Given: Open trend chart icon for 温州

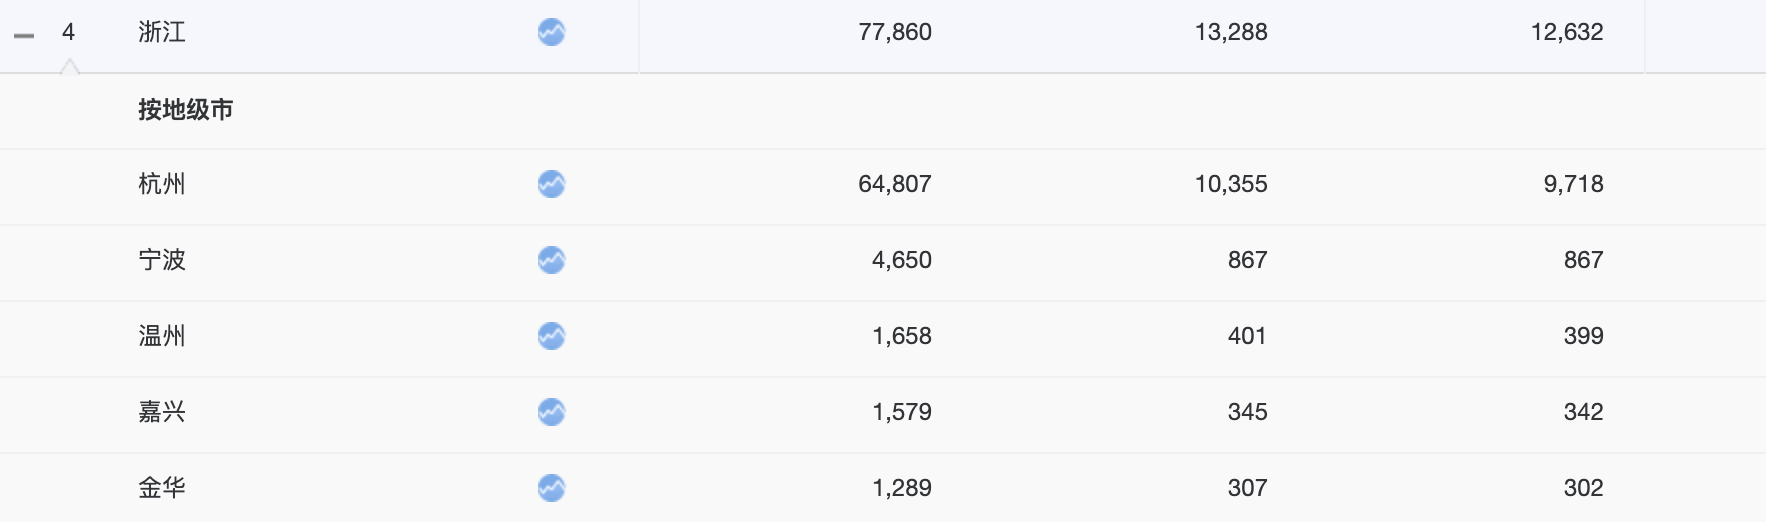Looking at the screenshot, I should (x=551, y=336).
